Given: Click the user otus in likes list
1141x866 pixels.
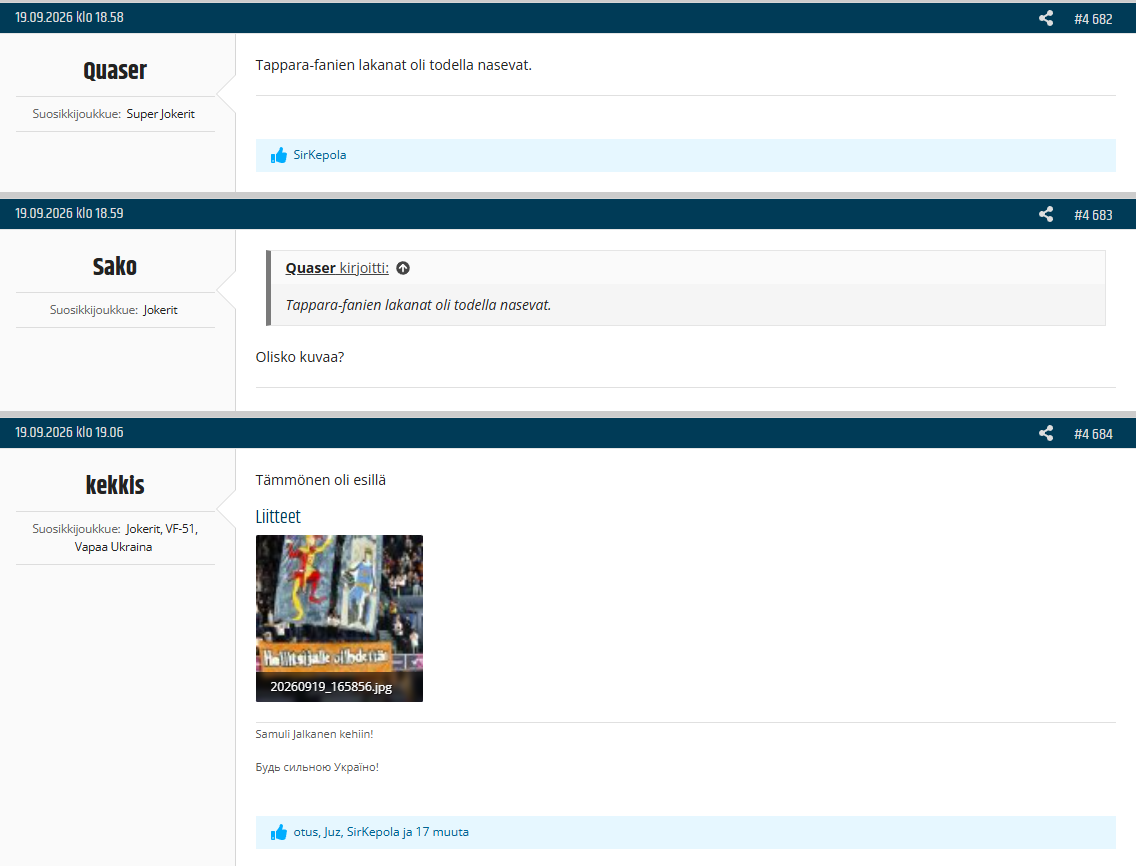Looking at the screenshot, I should [306, 832].
